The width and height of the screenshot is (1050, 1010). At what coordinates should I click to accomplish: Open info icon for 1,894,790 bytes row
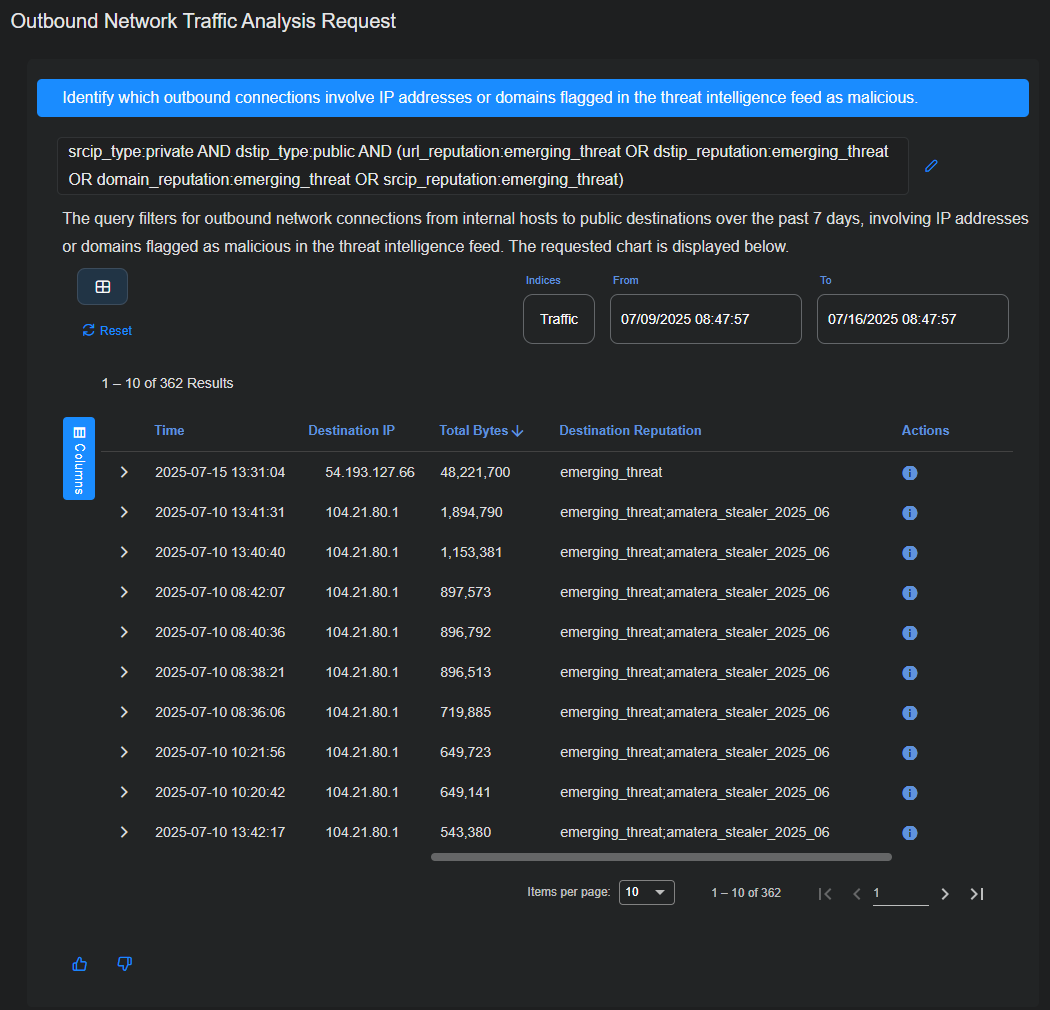[x=910, y=513]
